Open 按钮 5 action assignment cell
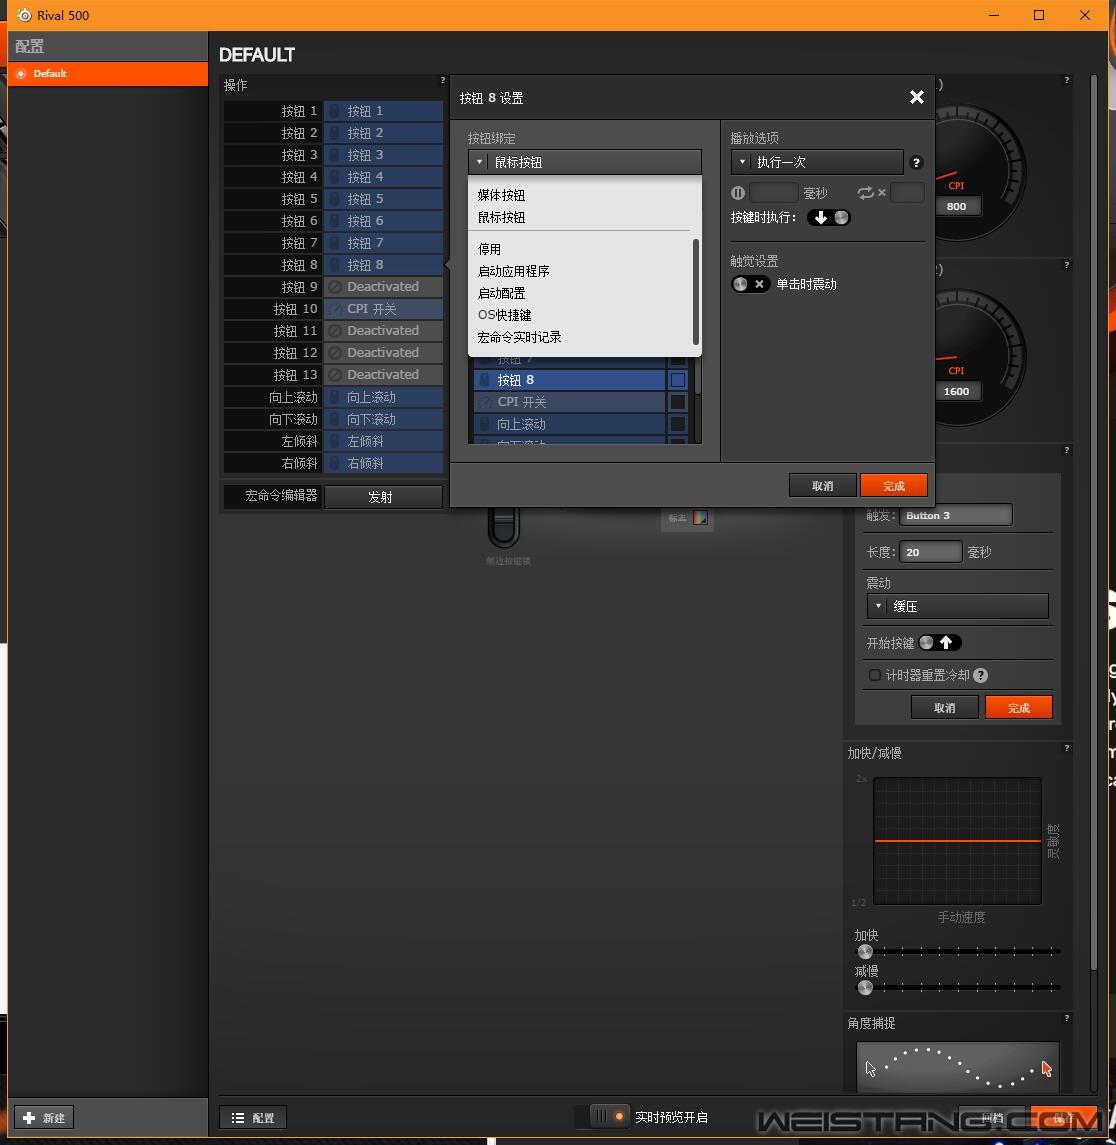Image resolution: width=1116 pixels, height=1145 pixels. point(383,199)
